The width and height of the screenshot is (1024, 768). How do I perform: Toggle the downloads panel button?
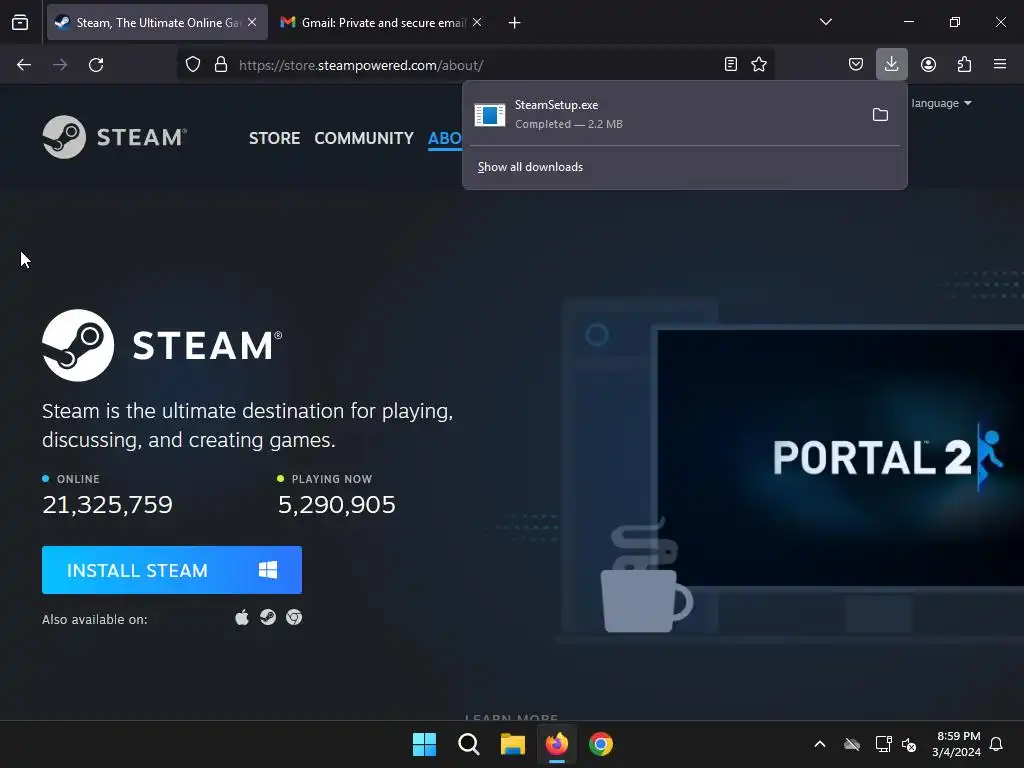pyautogui.click(x=891, y=64)
